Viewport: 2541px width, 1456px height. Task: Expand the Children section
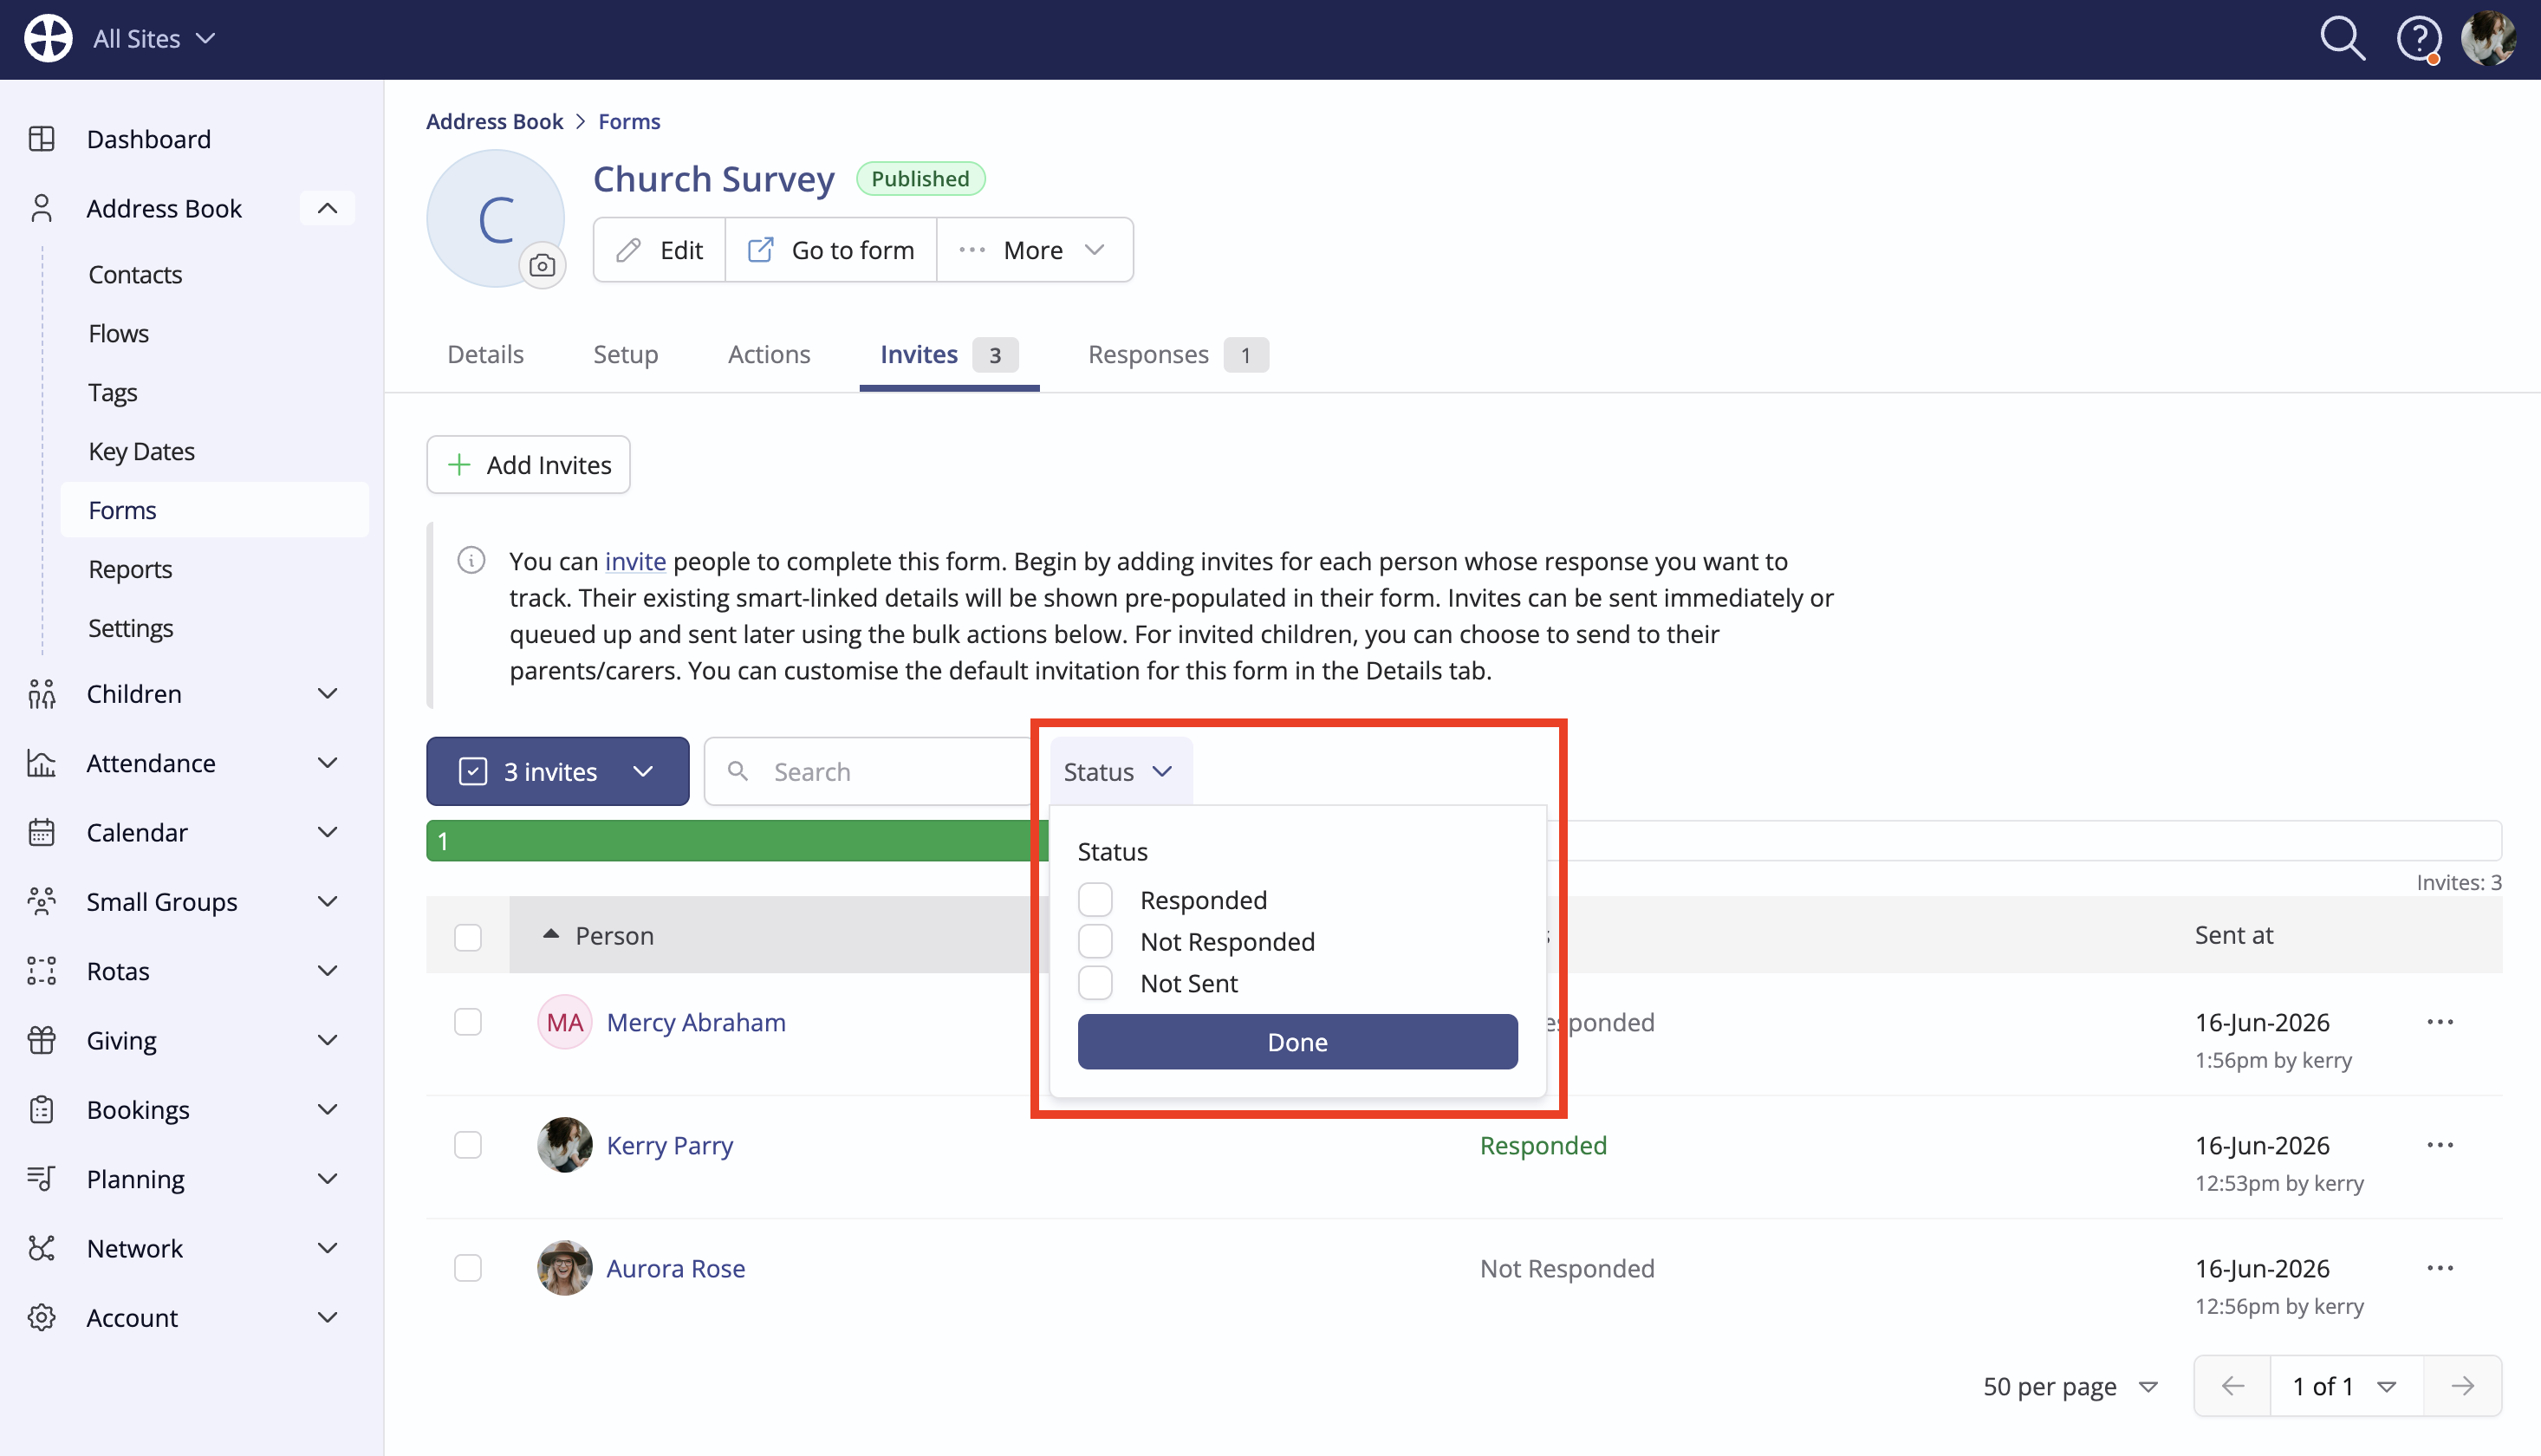[x=327, y=694]
